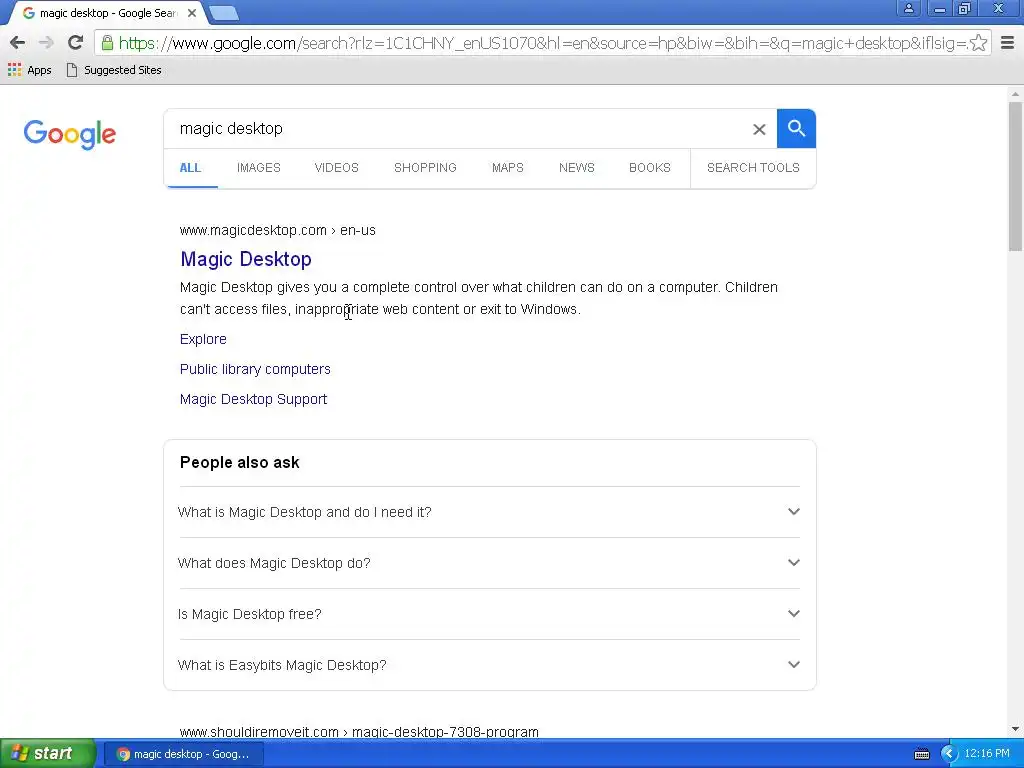The height and width of the screenshot is (768, 1024).
Task: Click the address bar URL
Action: point(542,43)
